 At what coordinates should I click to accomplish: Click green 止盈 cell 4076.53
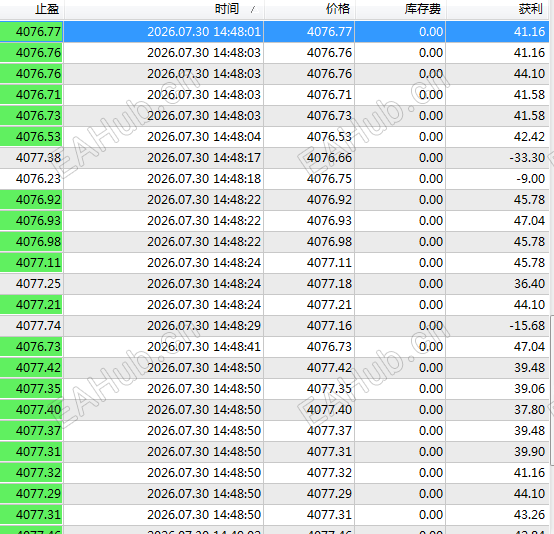click(31, 137)
